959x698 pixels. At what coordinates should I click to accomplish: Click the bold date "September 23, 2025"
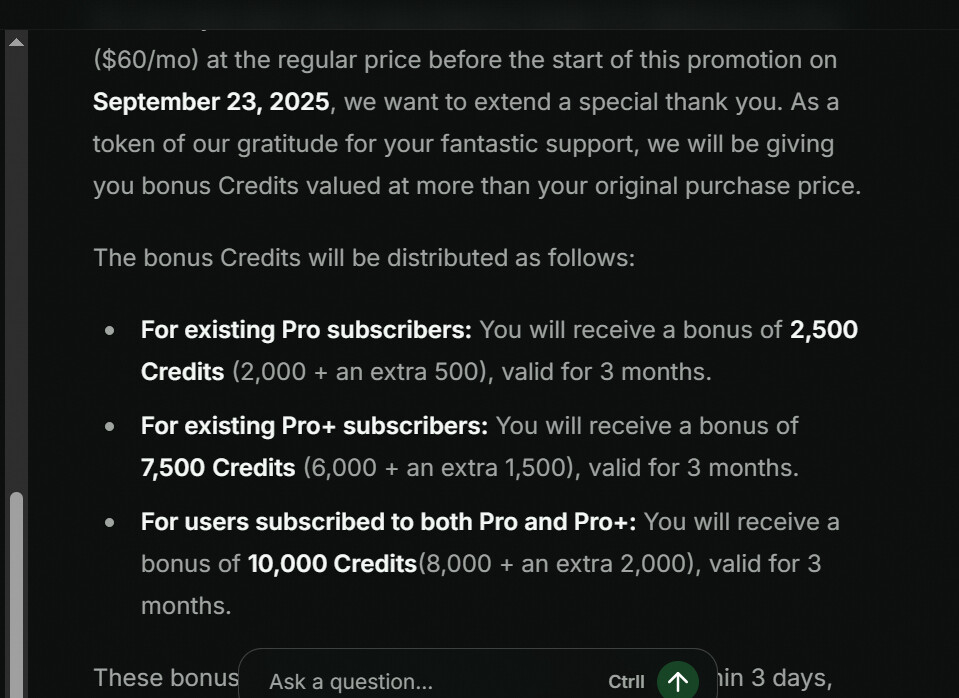(211, 102)
